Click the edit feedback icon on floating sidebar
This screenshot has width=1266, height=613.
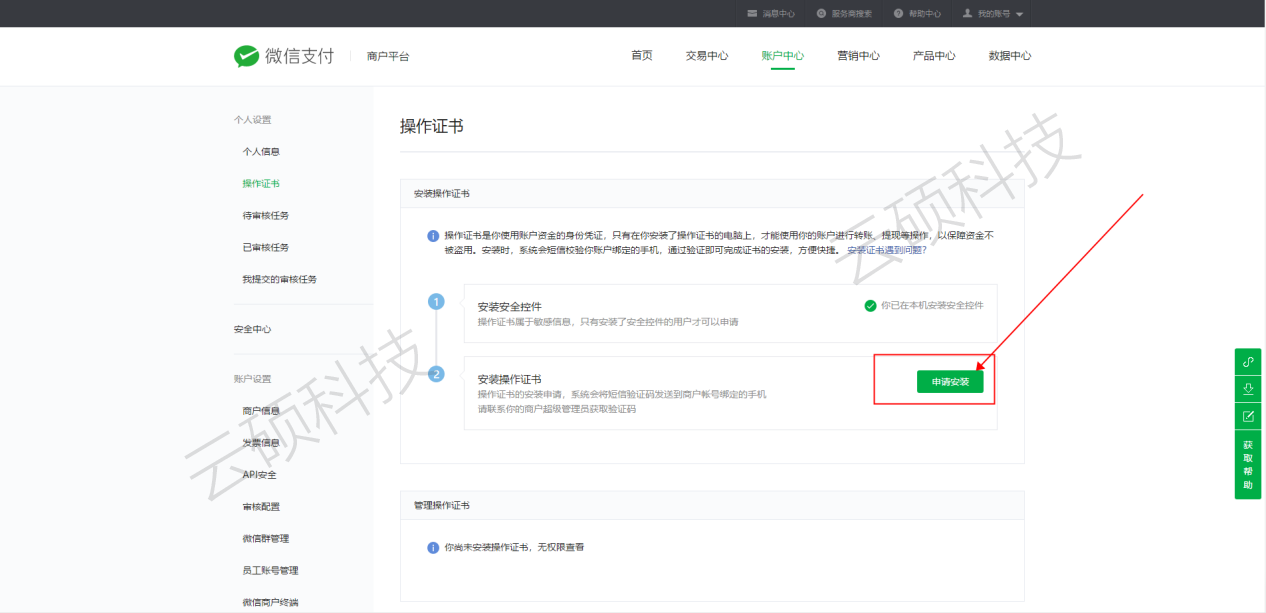tap(1248, 416)
